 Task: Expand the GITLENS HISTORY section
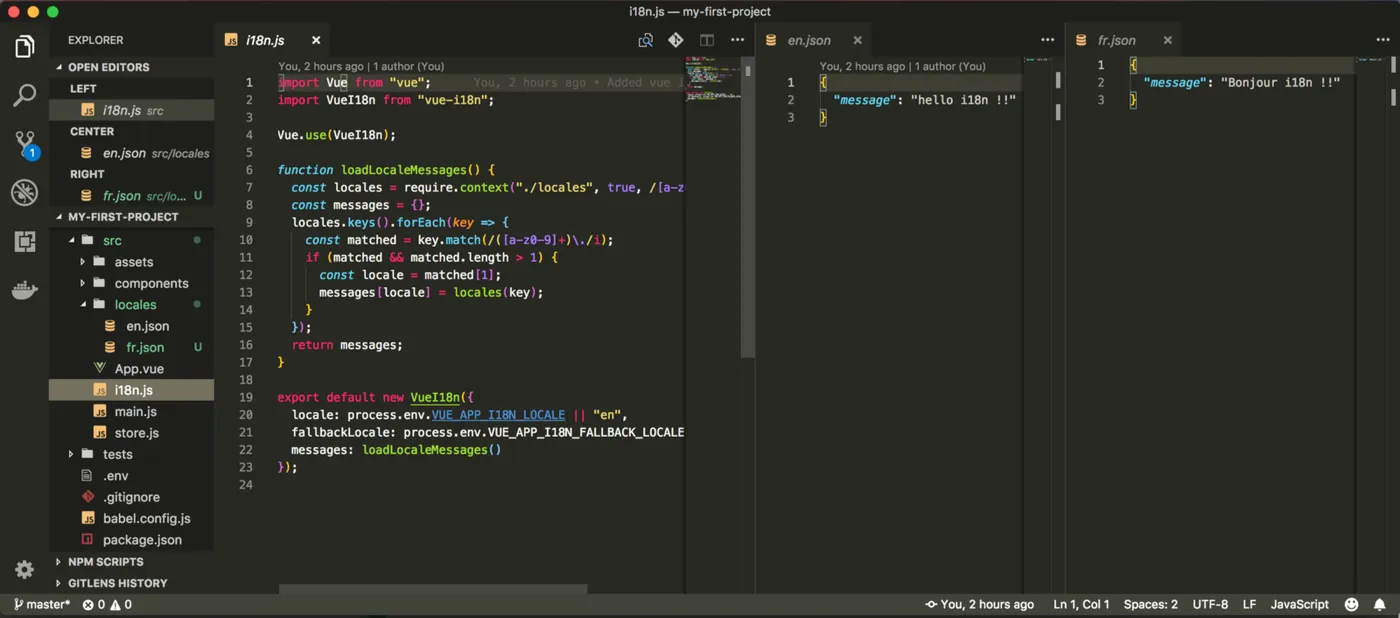tap(117, 583)
